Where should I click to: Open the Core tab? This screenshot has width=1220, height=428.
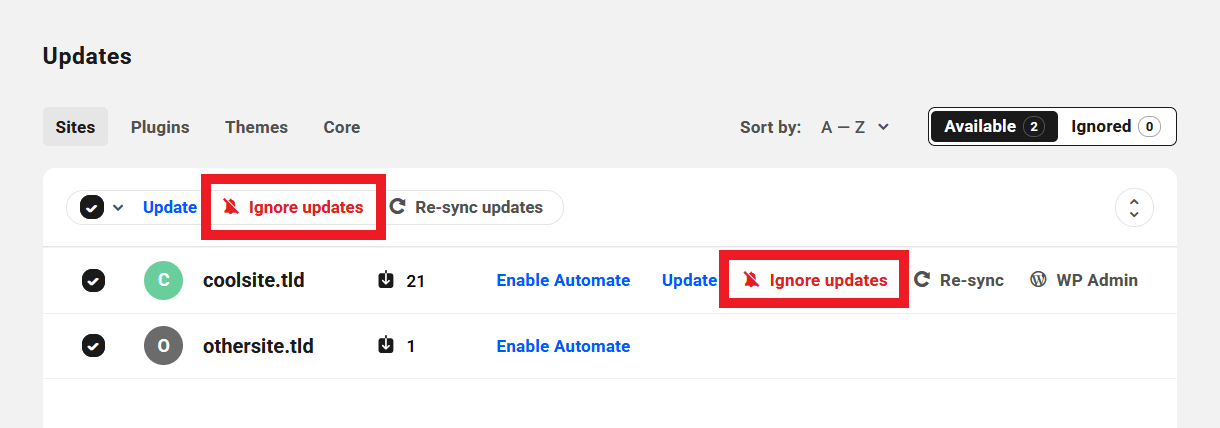(342, 127)
